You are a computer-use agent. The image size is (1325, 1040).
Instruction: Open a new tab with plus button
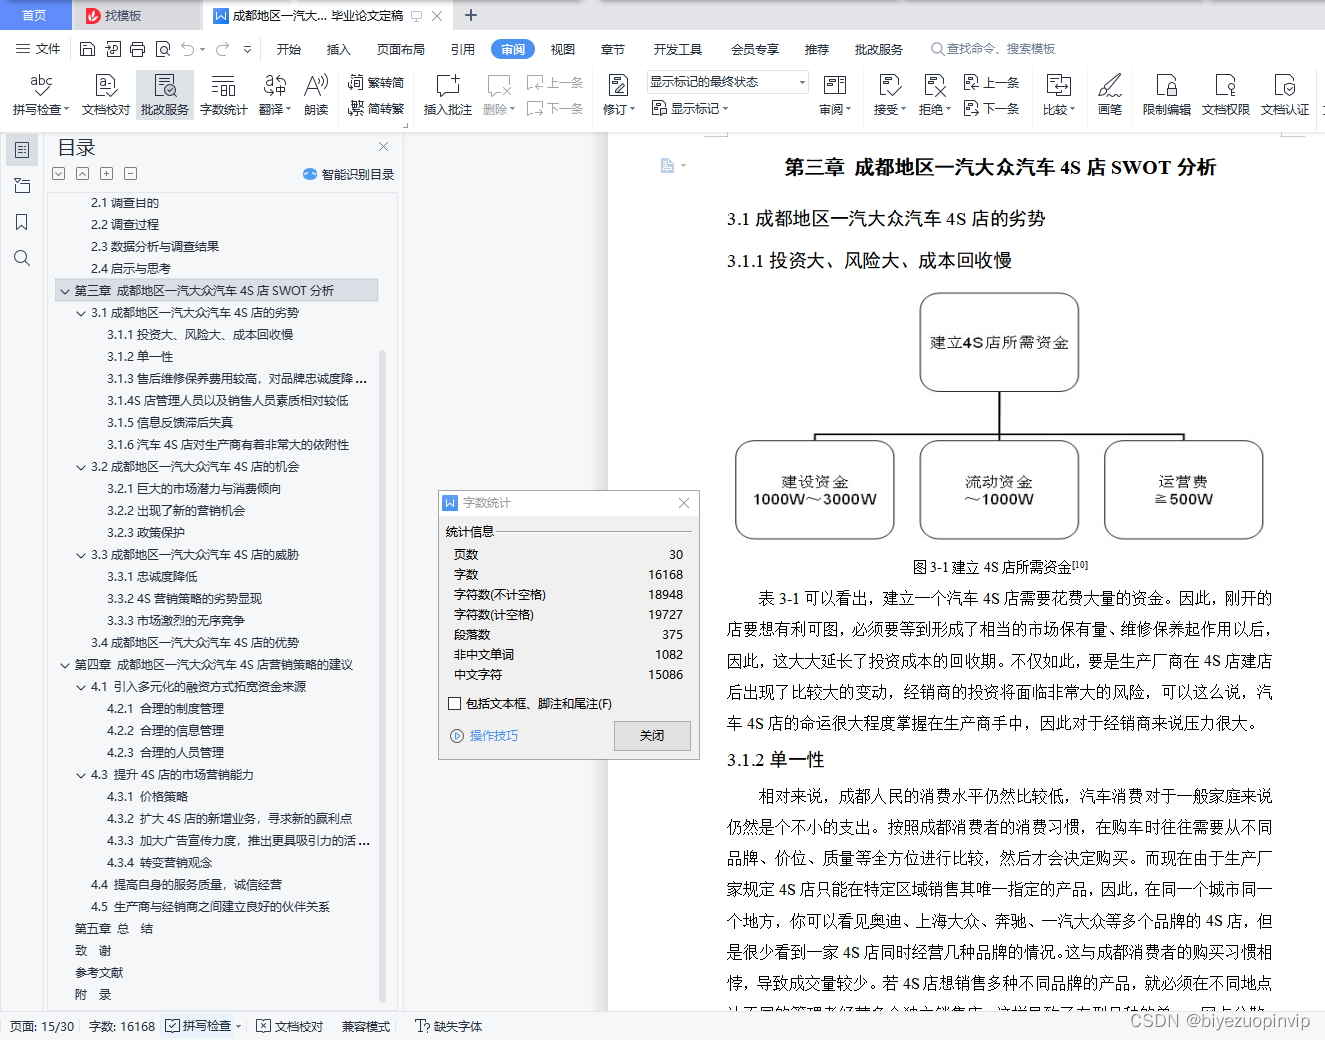[471, 15]
